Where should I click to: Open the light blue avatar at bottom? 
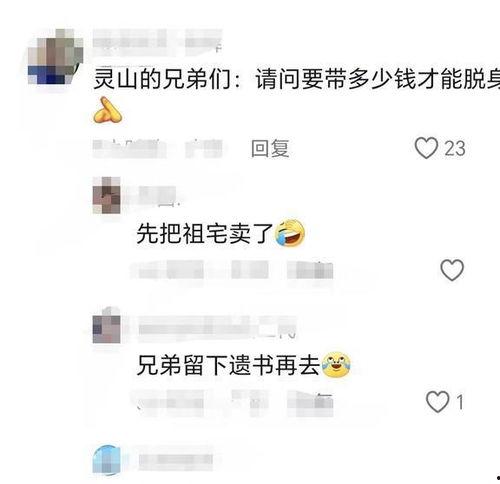click(107, 460)
